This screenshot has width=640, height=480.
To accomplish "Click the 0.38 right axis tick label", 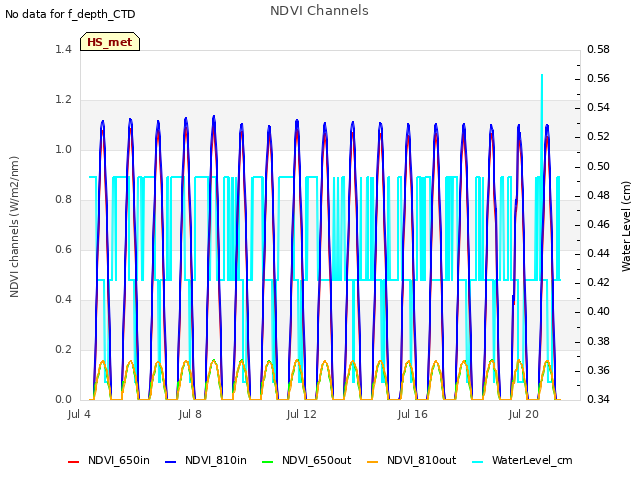I will point(598,341).
